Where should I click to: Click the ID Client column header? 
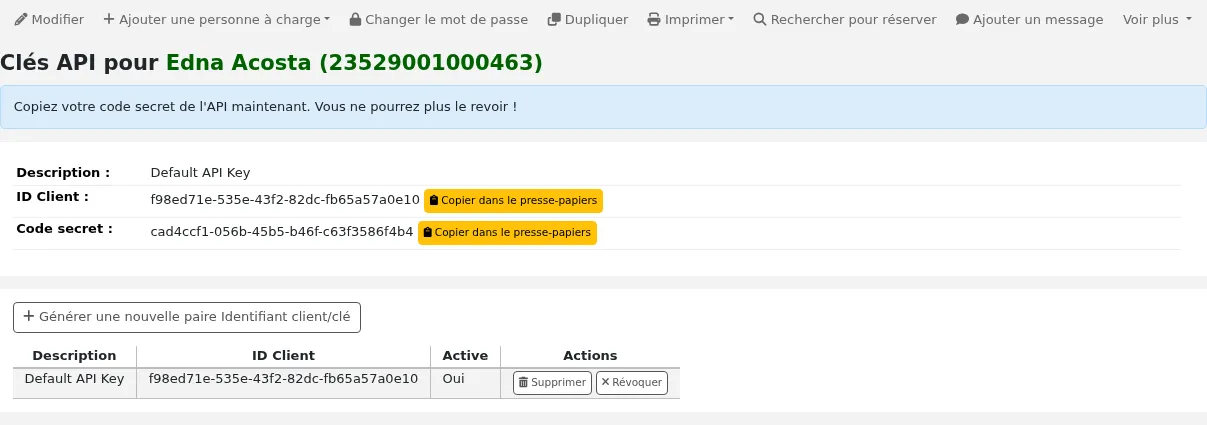pos(283,355)
